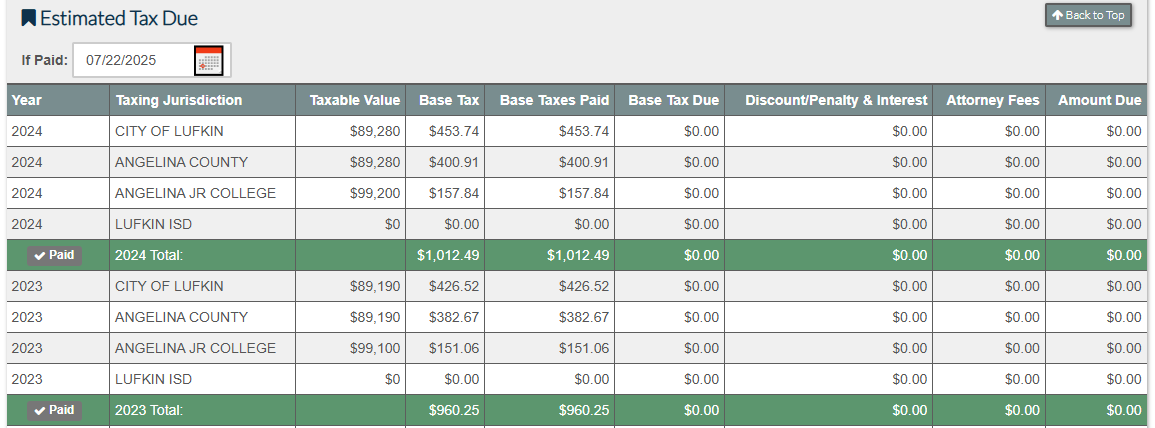Click the bookmark icon beside Estimated Tax Due
The image size is (1155, 428).
[29, 18]
